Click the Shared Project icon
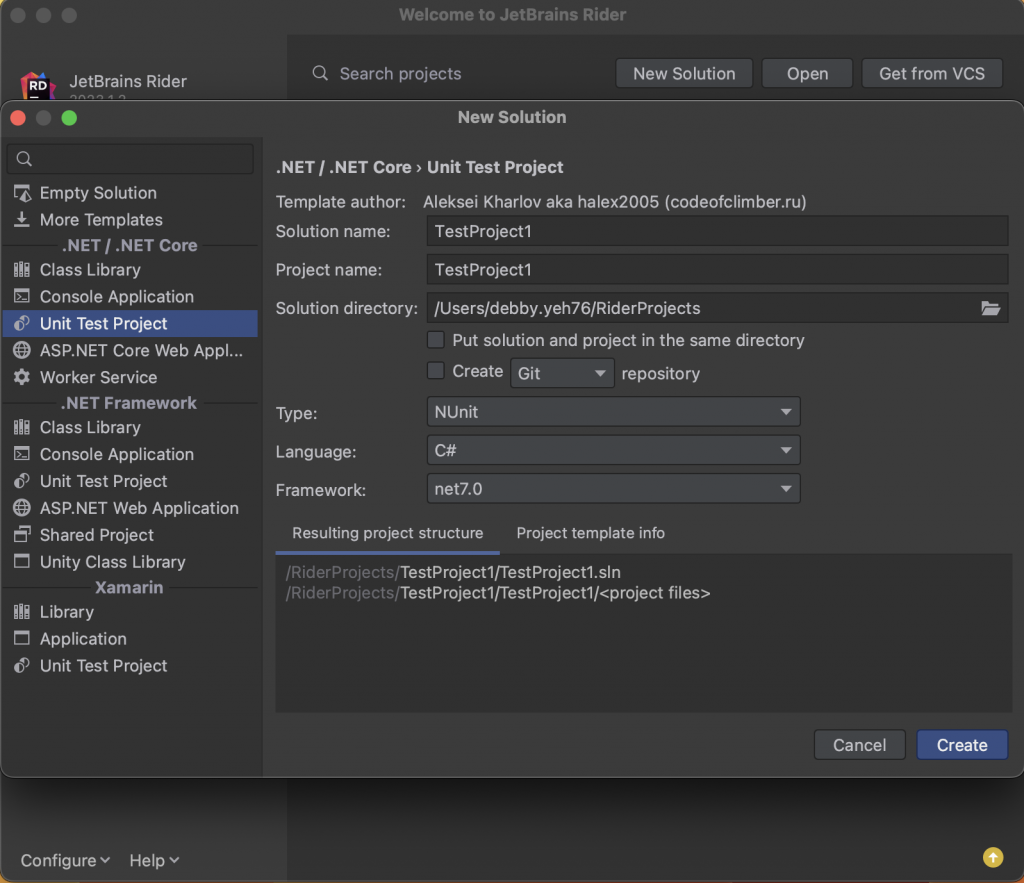 tap(22, 535)
